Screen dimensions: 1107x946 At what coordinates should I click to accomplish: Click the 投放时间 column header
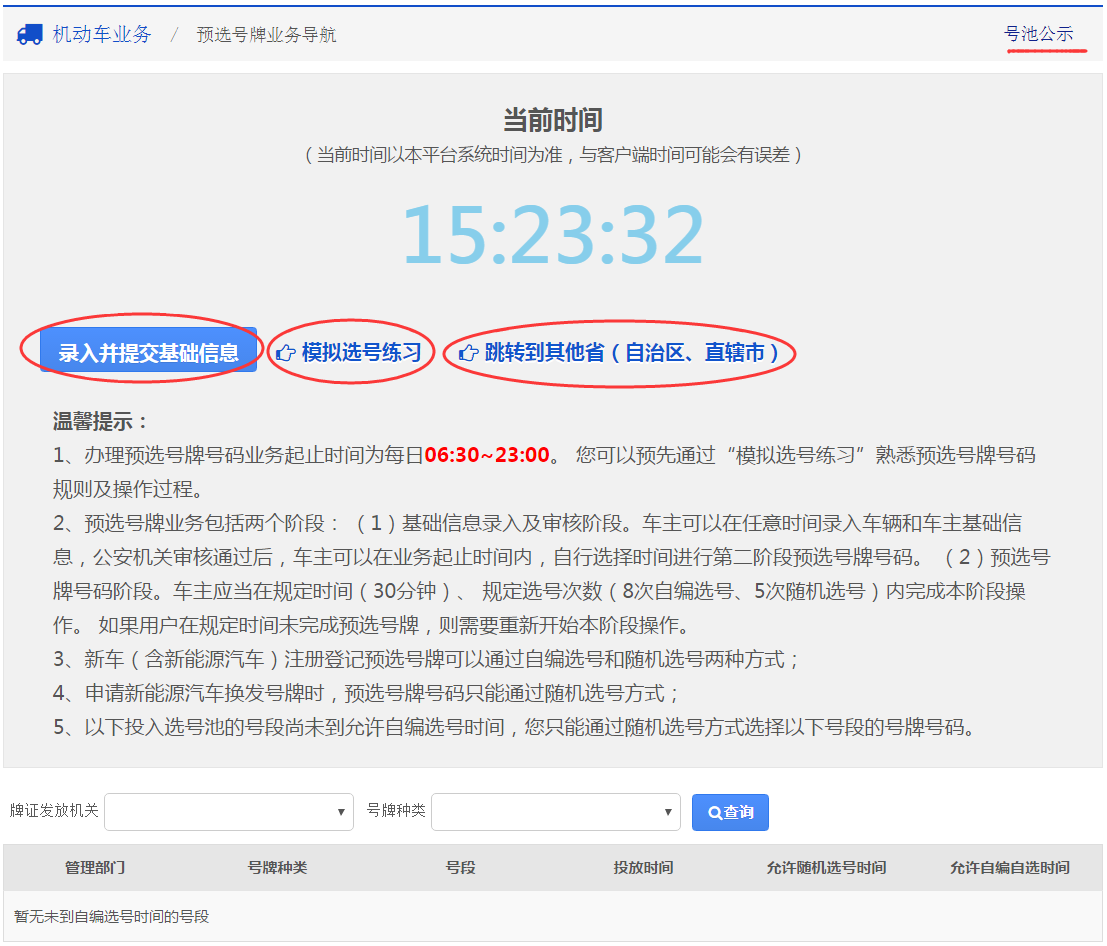point(643,868)
